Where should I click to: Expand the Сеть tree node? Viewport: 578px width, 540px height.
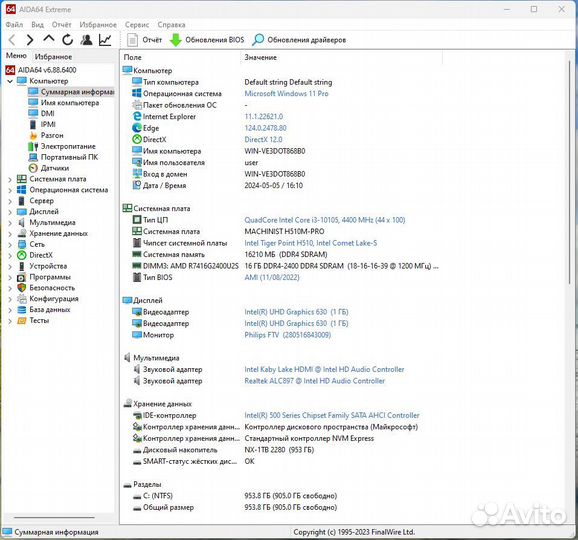pos(10,245)
